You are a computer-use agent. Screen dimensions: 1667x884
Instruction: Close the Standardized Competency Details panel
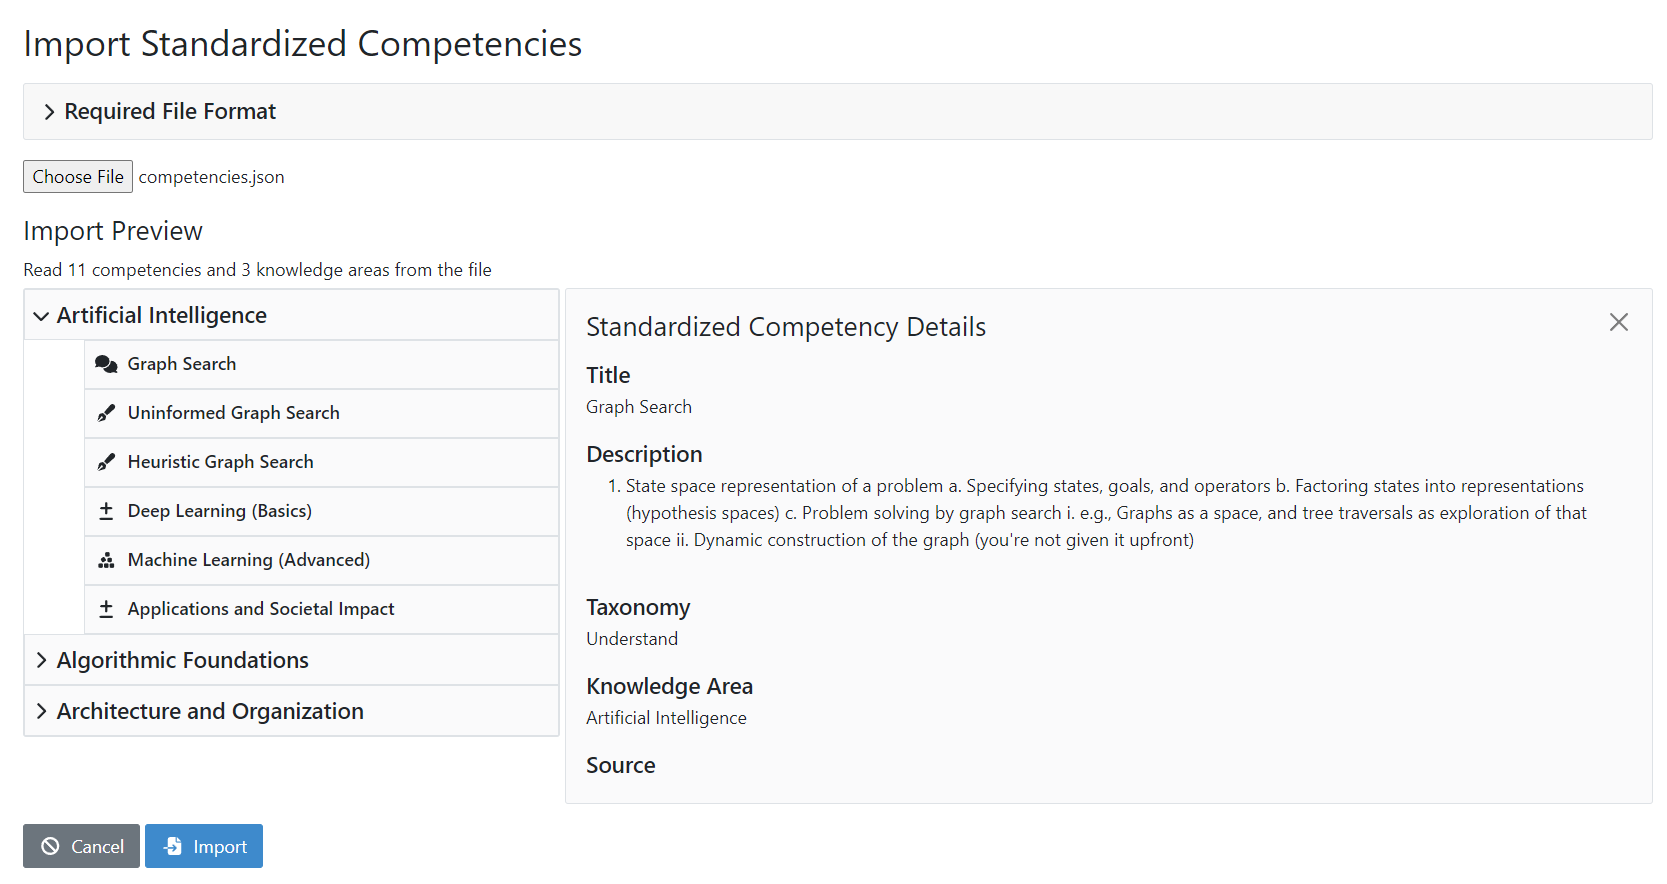pos(1619,322)
